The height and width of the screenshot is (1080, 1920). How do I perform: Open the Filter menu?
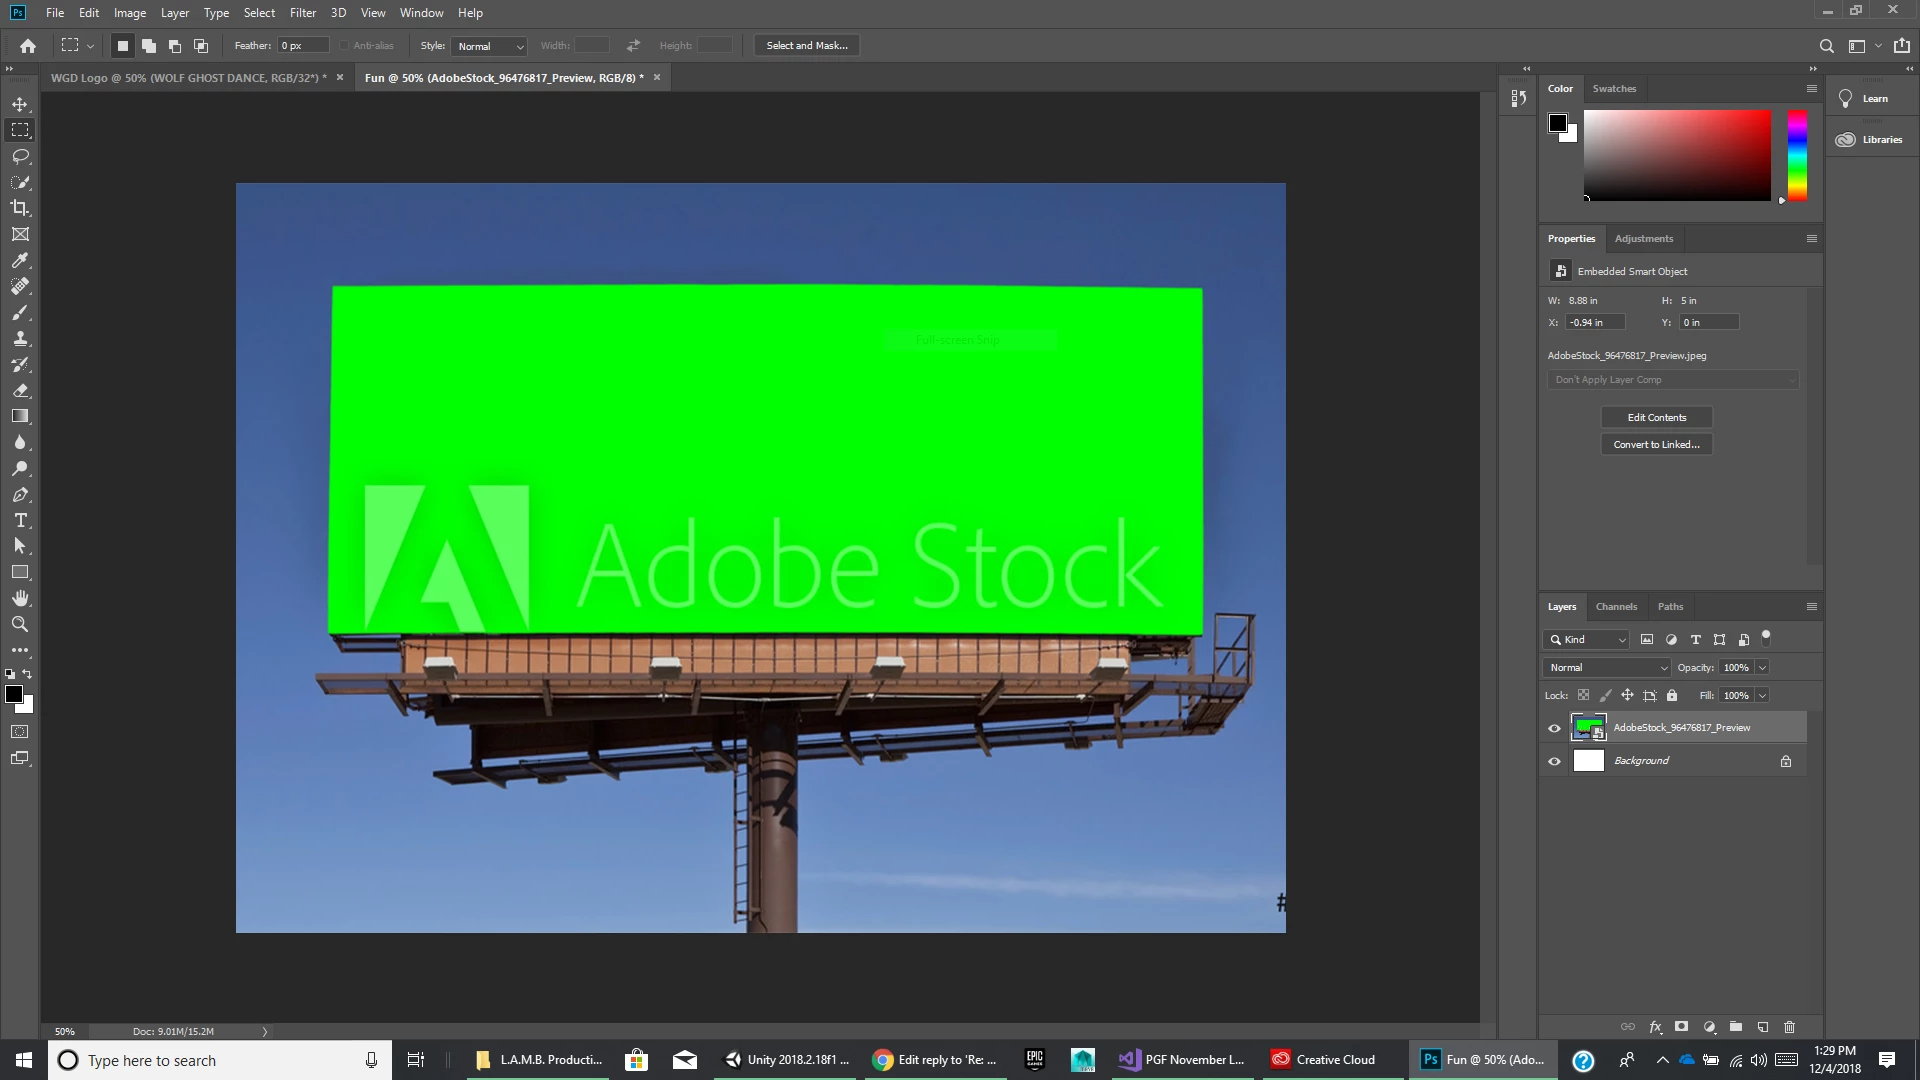pos(302,13)
